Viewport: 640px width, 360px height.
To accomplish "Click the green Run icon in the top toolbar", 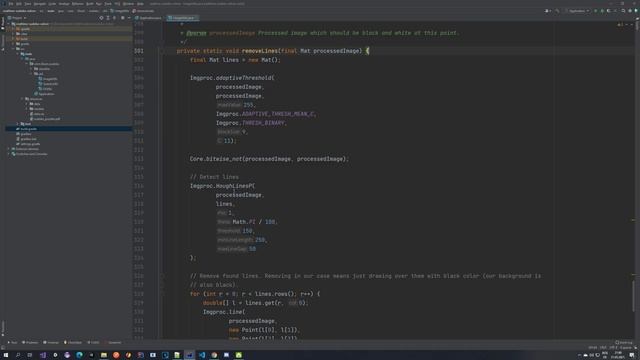I will (596, 11).
